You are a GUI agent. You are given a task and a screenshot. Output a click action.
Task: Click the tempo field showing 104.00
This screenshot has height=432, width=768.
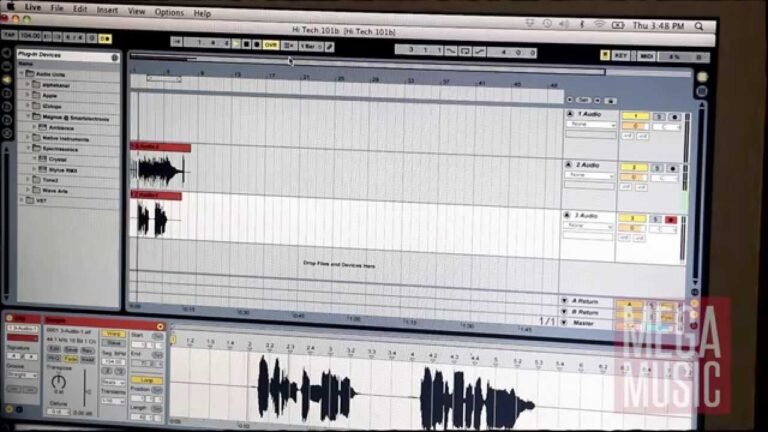(29, 36)
